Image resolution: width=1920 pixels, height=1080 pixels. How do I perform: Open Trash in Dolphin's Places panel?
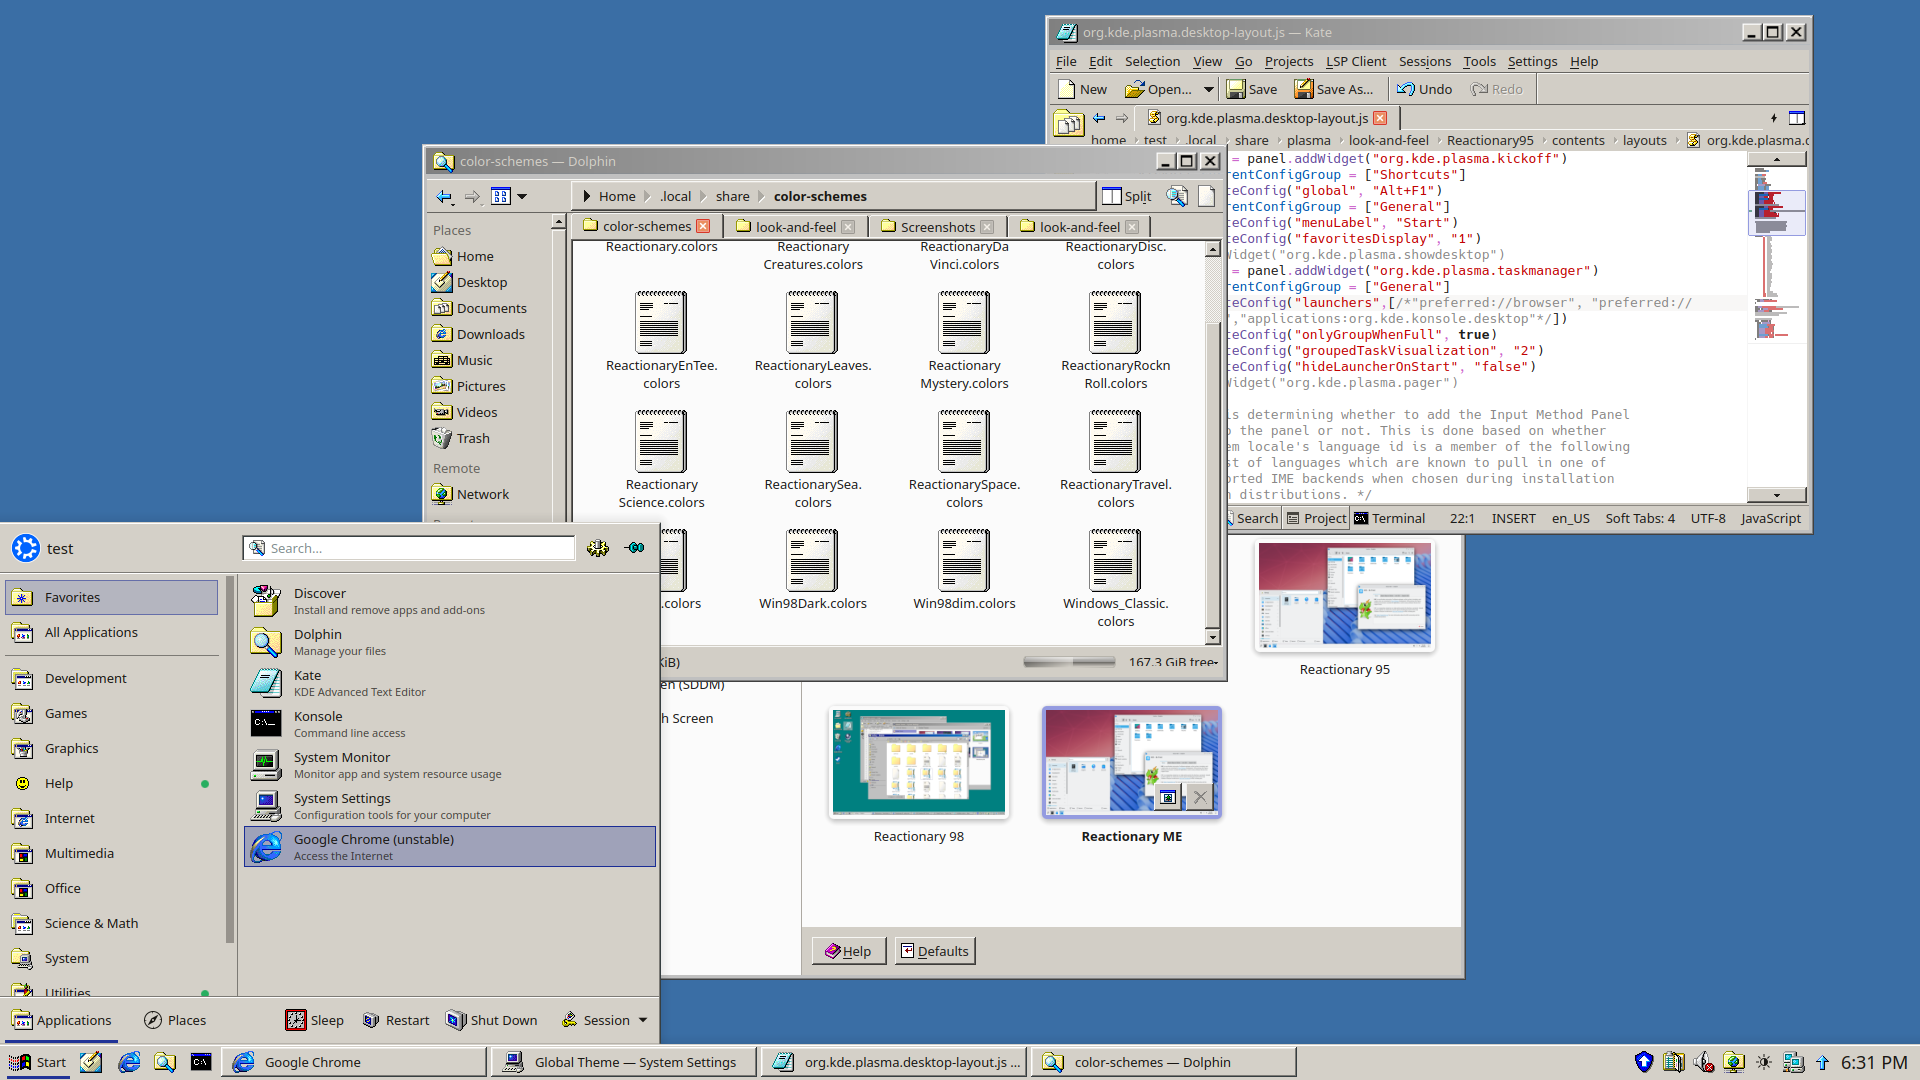tap(473, 439)
